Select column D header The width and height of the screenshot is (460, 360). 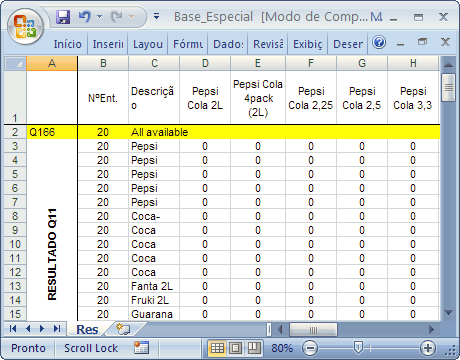[205, 63]
